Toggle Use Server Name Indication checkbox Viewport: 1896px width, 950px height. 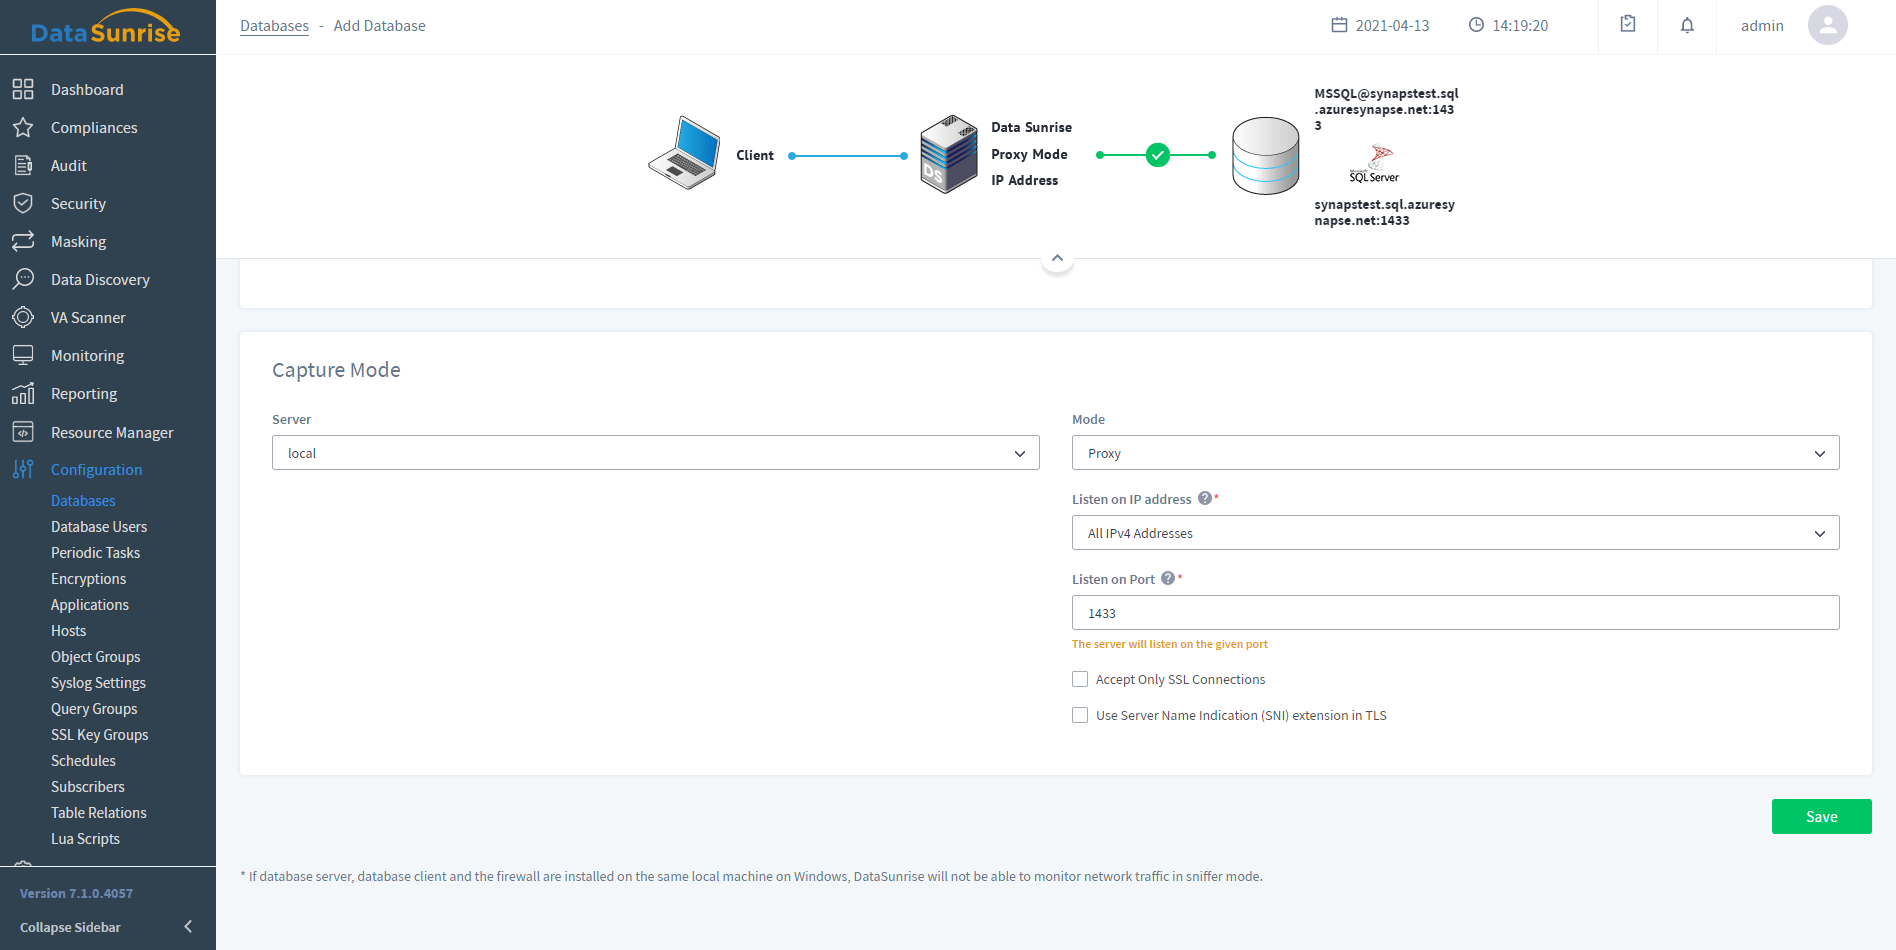1080,715
